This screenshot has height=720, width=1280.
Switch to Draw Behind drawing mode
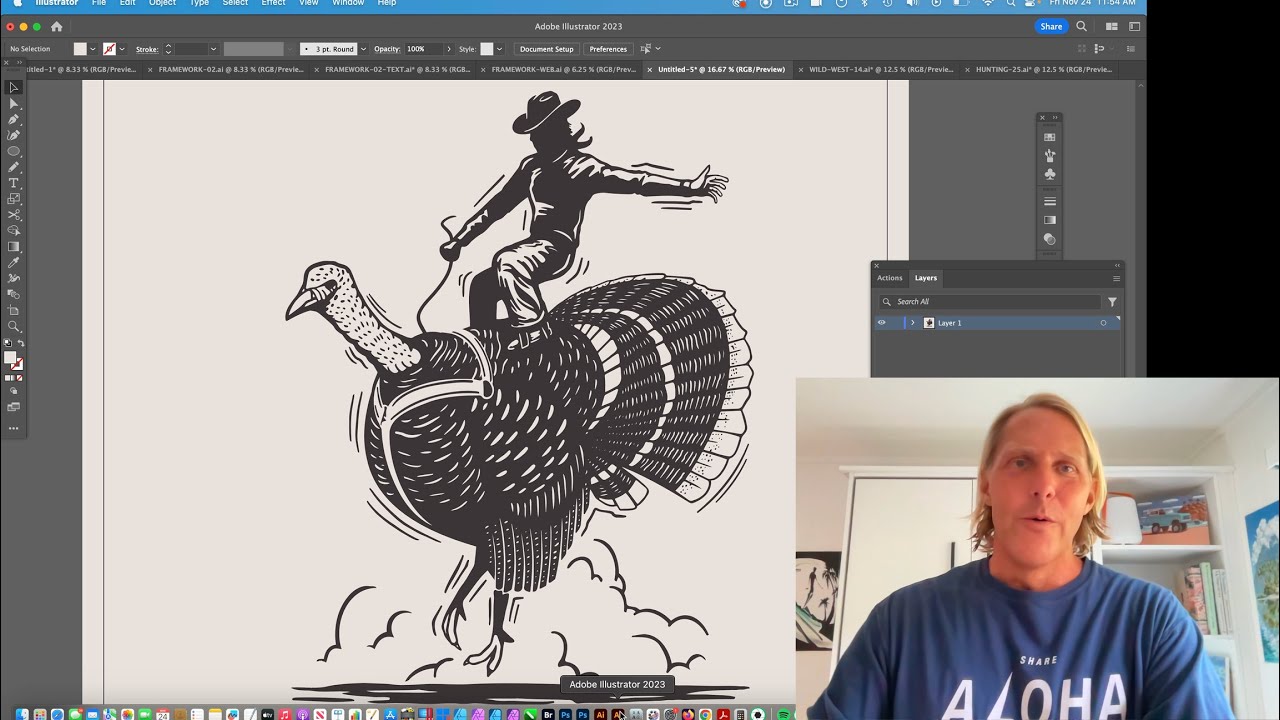coord(13,392)
